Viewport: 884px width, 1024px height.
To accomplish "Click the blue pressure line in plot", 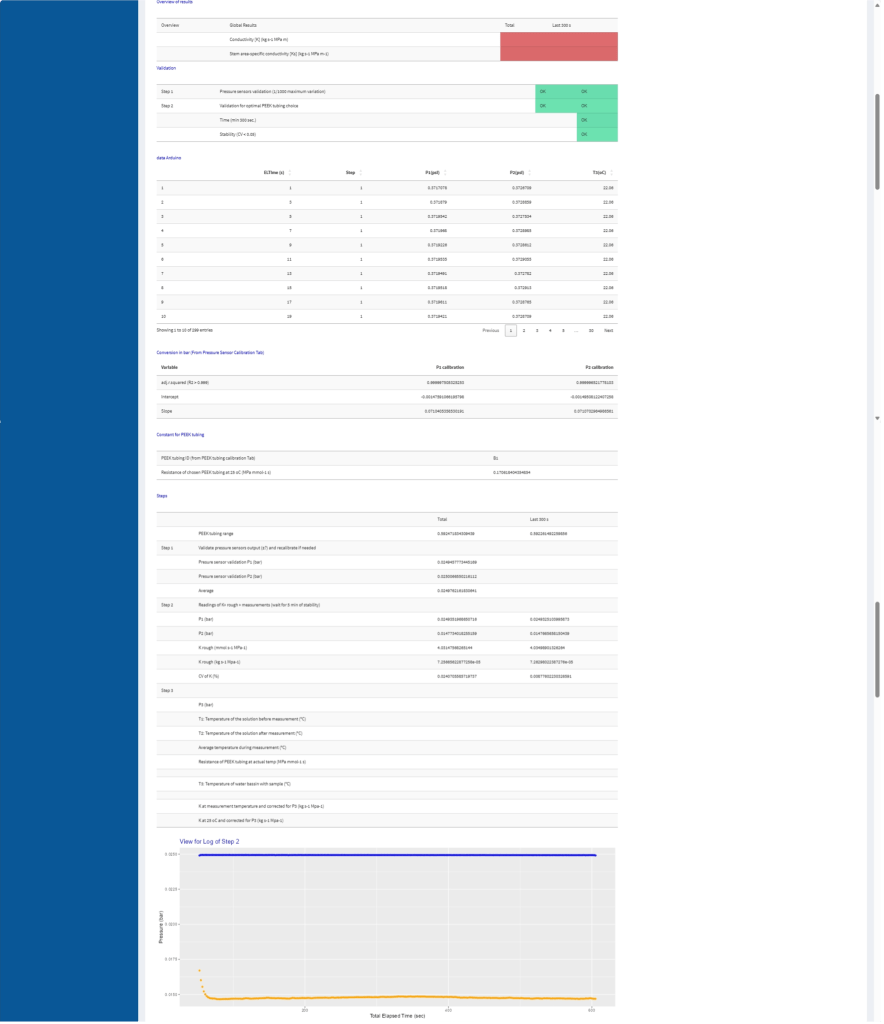I will tap(400, 855).
